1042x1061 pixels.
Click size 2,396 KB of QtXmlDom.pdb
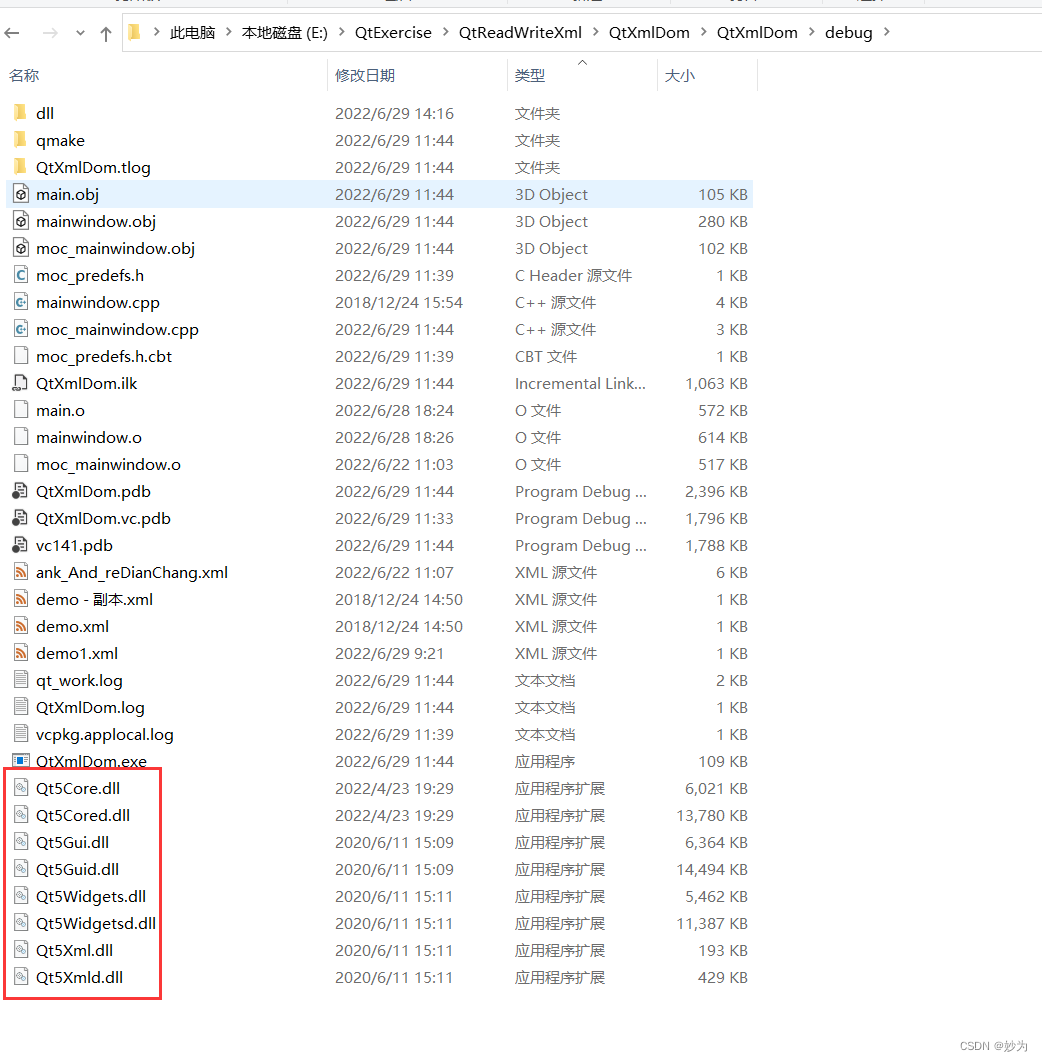point(716,491)
